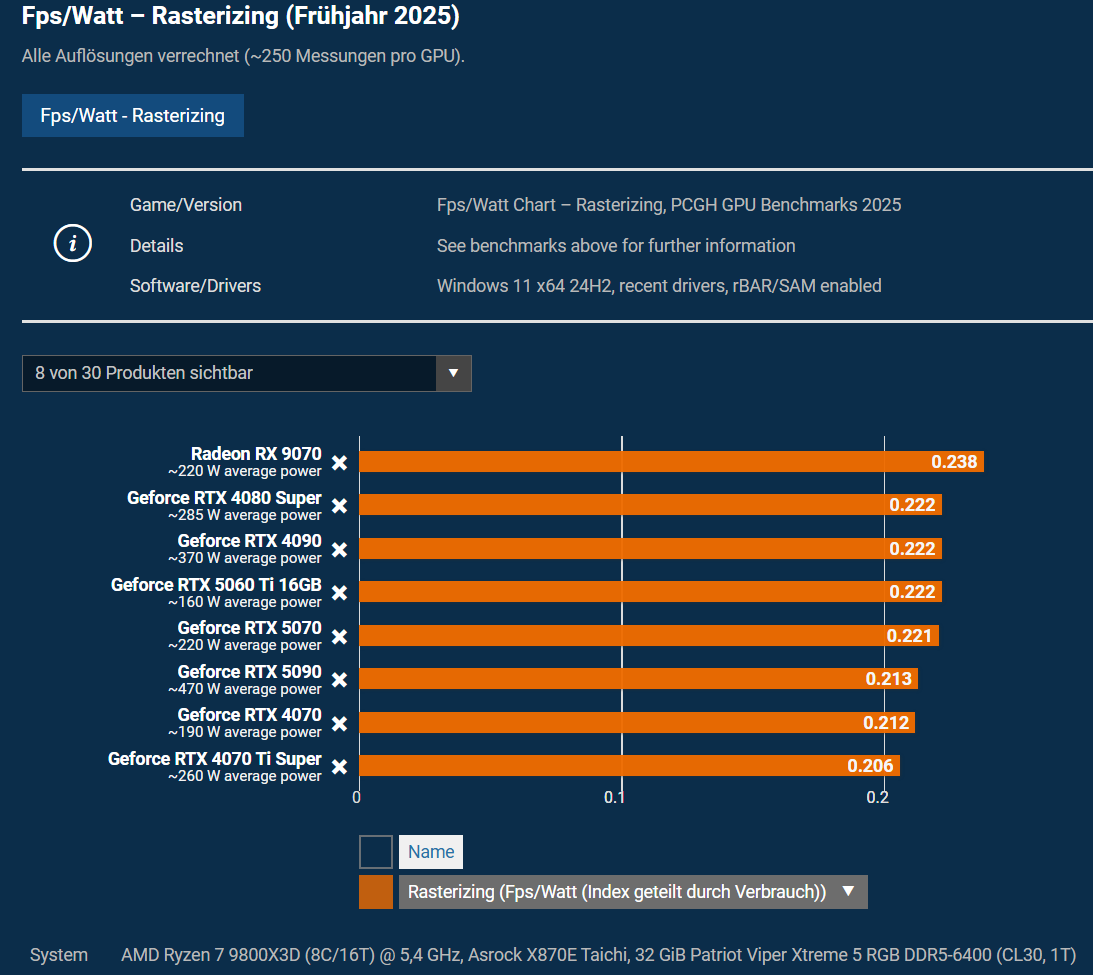
Task: Click the 'System' label at bottom
Action: [59, 955]
